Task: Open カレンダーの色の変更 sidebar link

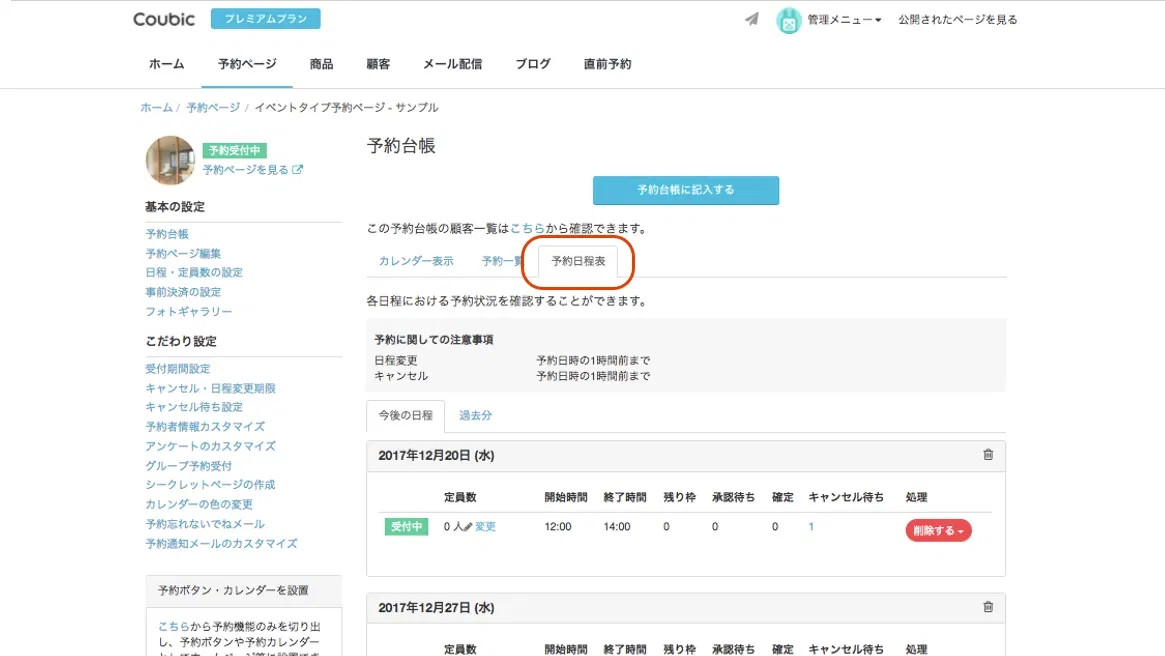Action: coord(199,504)
